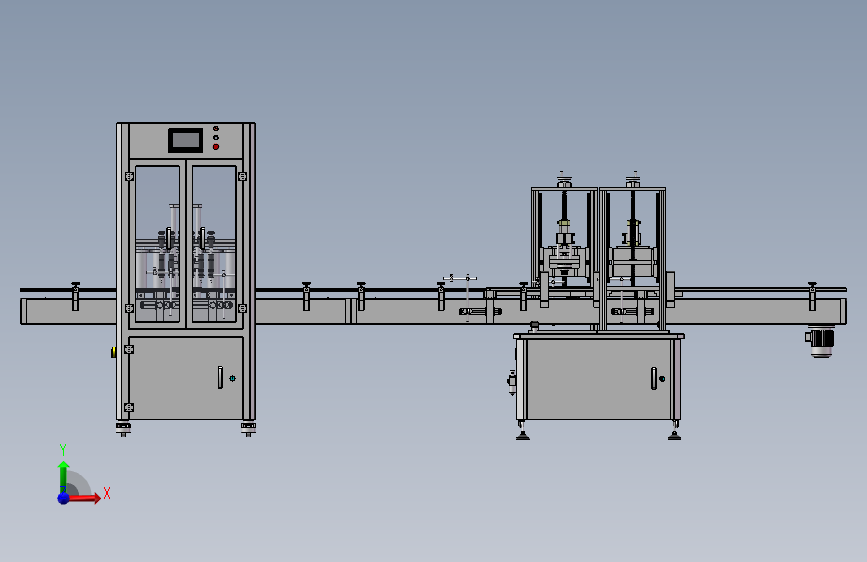Select the conveyor drive motor under the conveyor
867x562 pixels.
[820, 343]
